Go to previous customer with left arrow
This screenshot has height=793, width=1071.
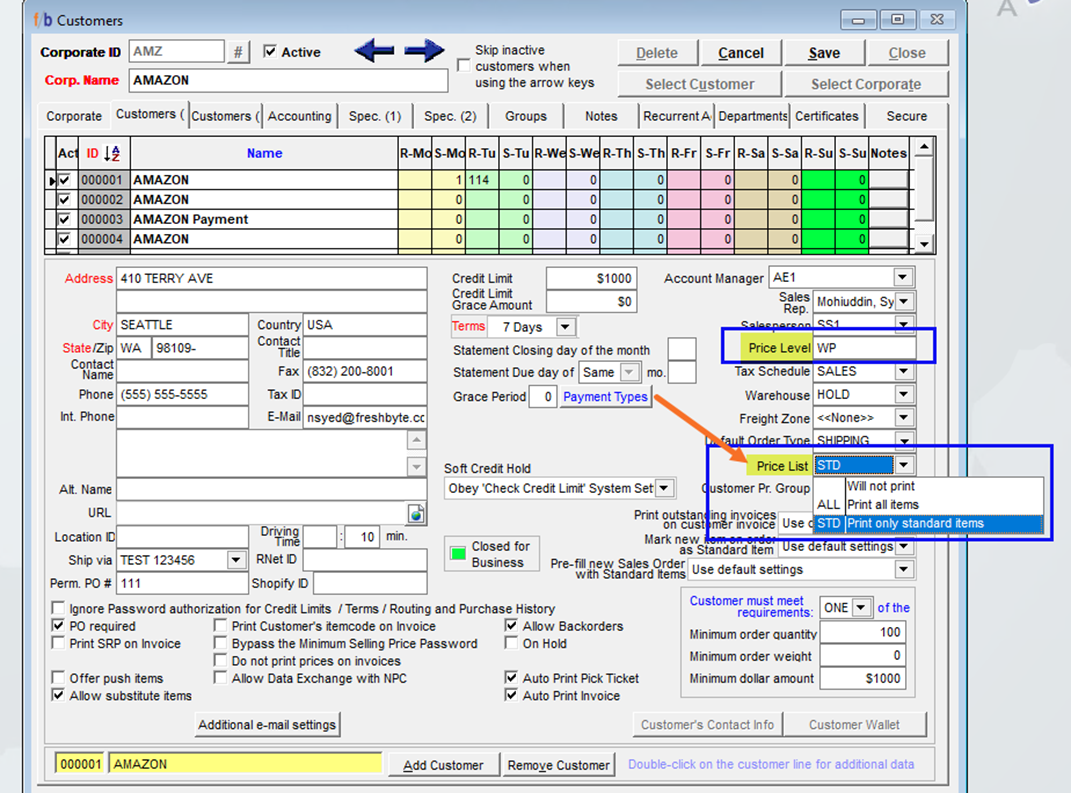(x=374, y=51)
